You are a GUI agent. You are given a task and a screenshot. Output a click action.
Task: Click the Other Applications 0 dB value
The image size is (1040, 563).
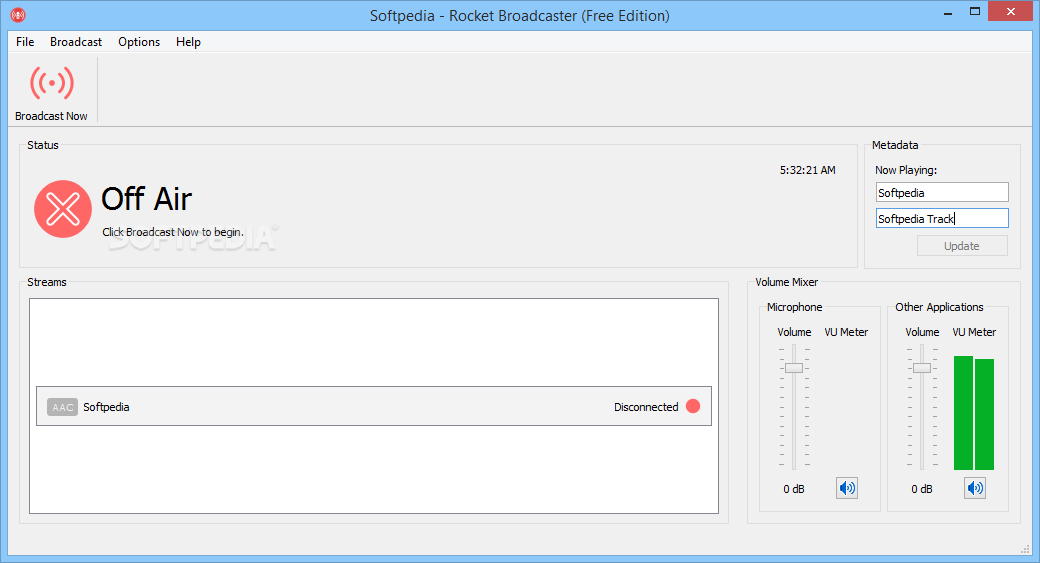(x=922, y=489)
